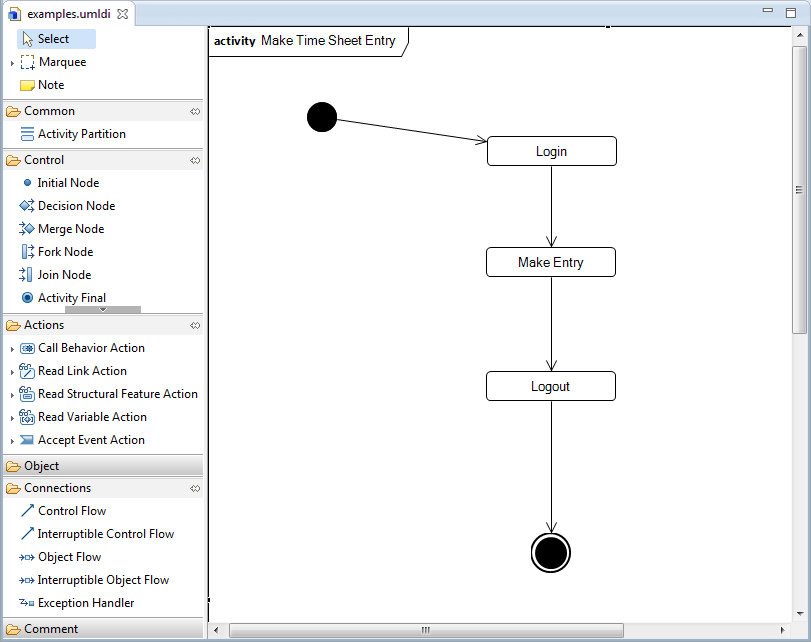Viewport: 811px width, 642px height.
Task: Click the Login action node
Action: 551,151
